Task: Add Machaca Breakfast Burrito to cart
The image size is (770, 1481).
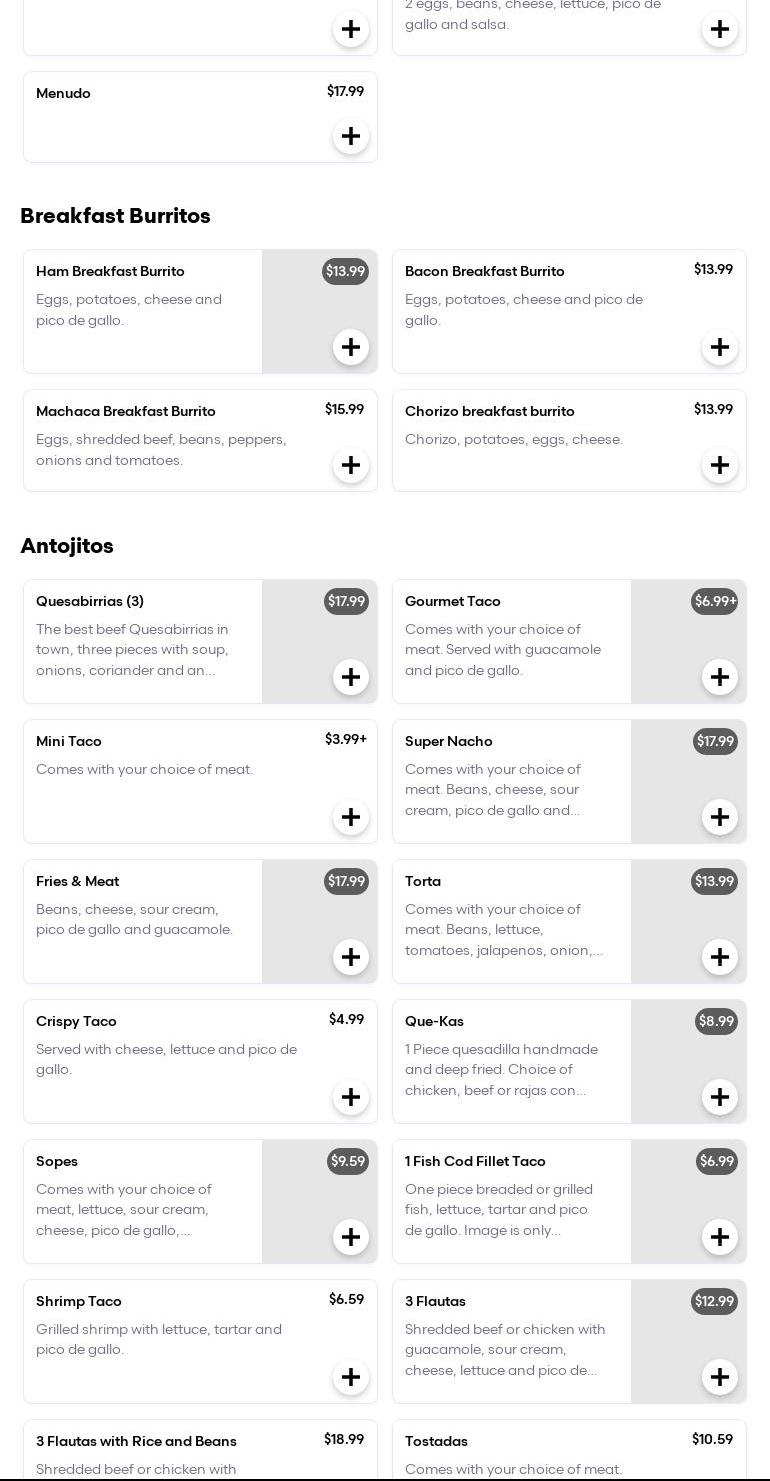Action: click(x=351, y=465)
